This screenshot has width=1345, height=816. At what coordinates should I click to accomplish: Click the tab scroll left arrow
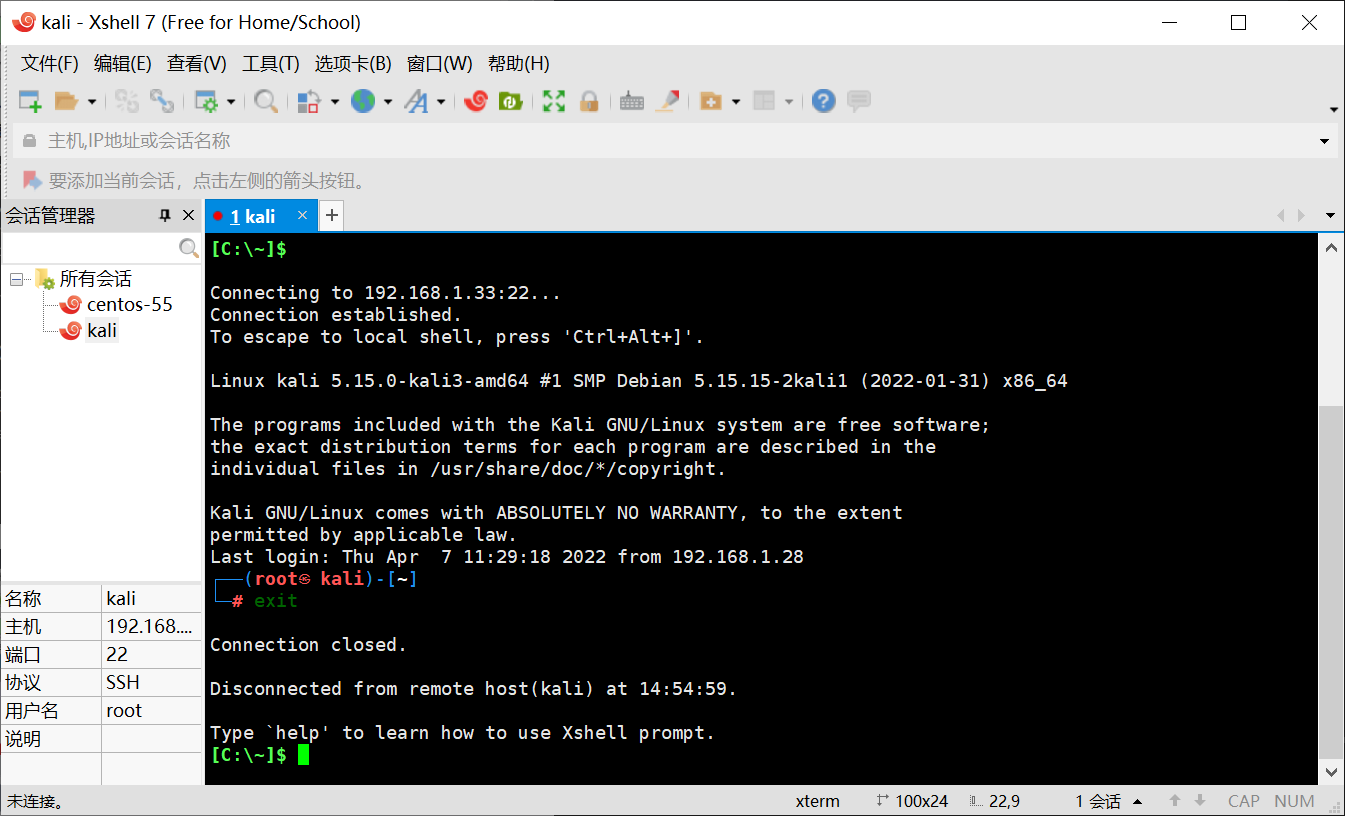[x=1282, y=215]
